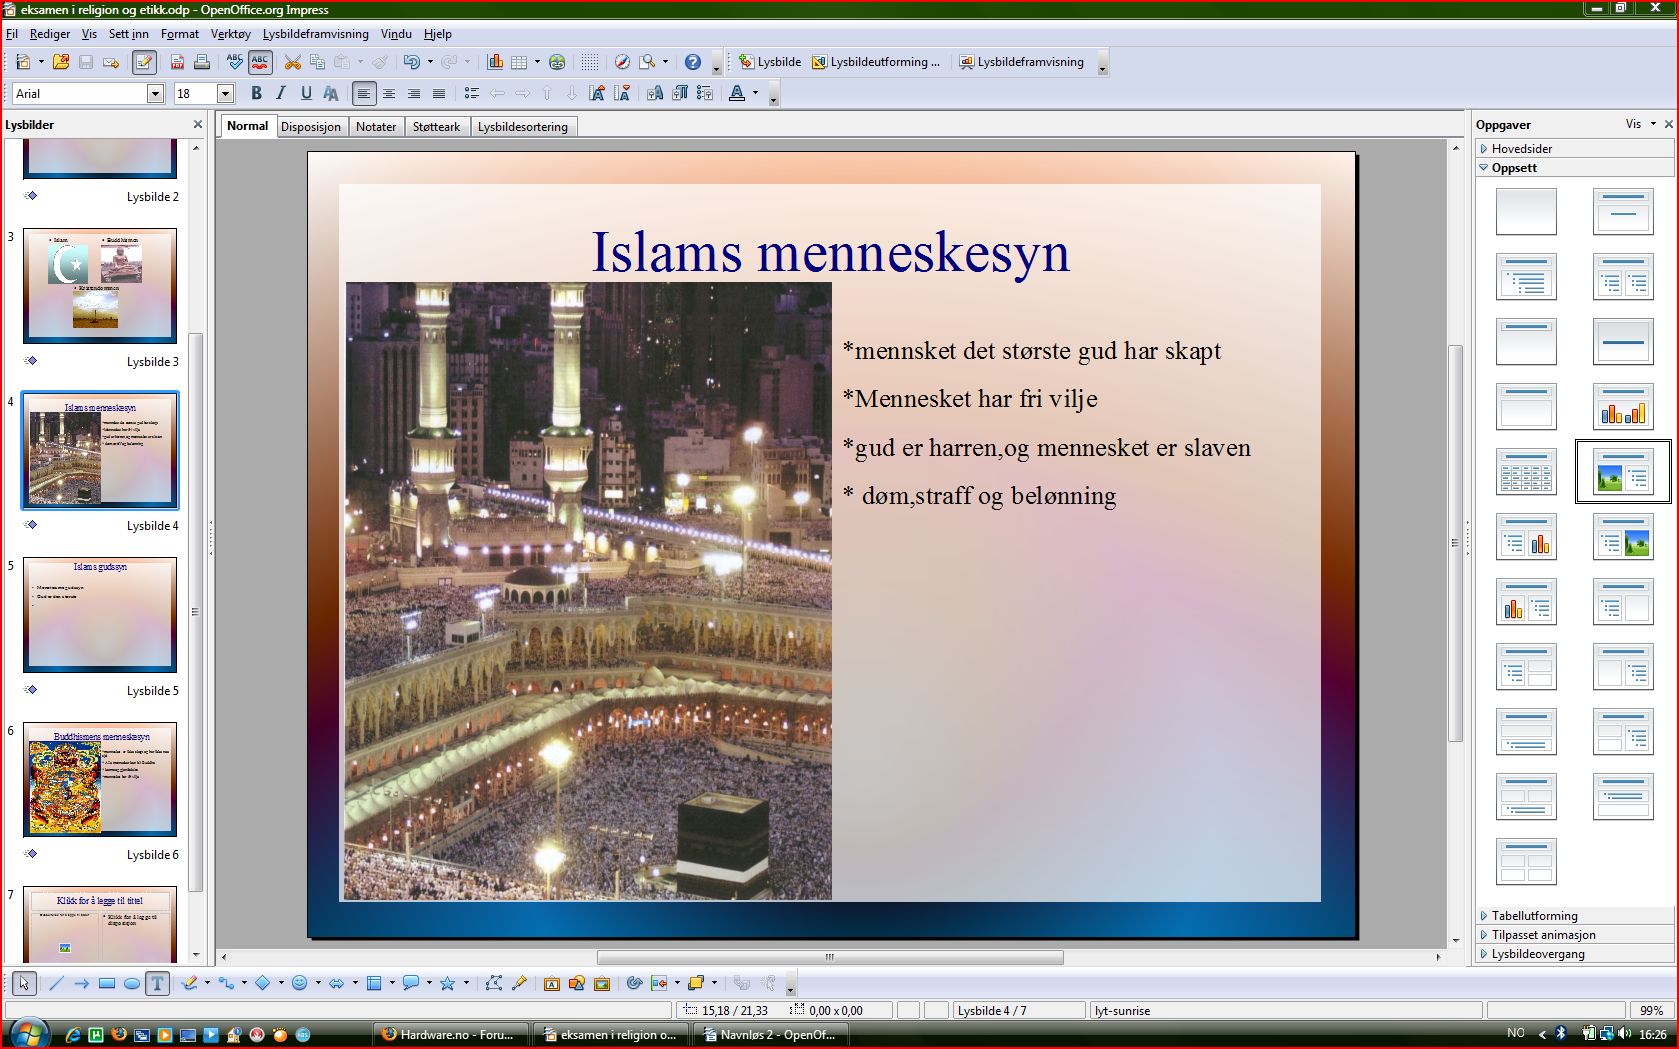Open the font color dropdown arrow
Viewport: 1679px width, 1049px height.
[x=755, y=93]
